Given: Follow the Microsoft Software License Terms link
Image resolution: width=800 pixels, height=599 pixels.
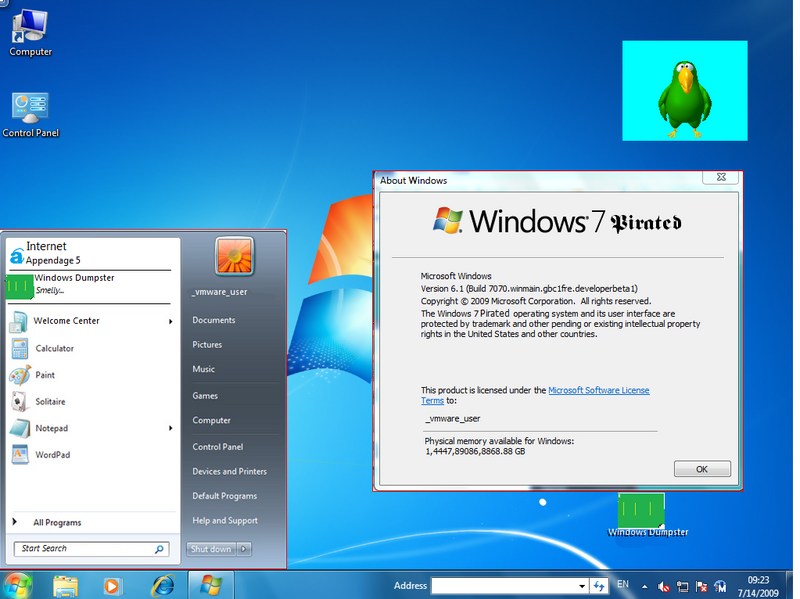Looking at the screenshot, I should click(x=598, y=390).
